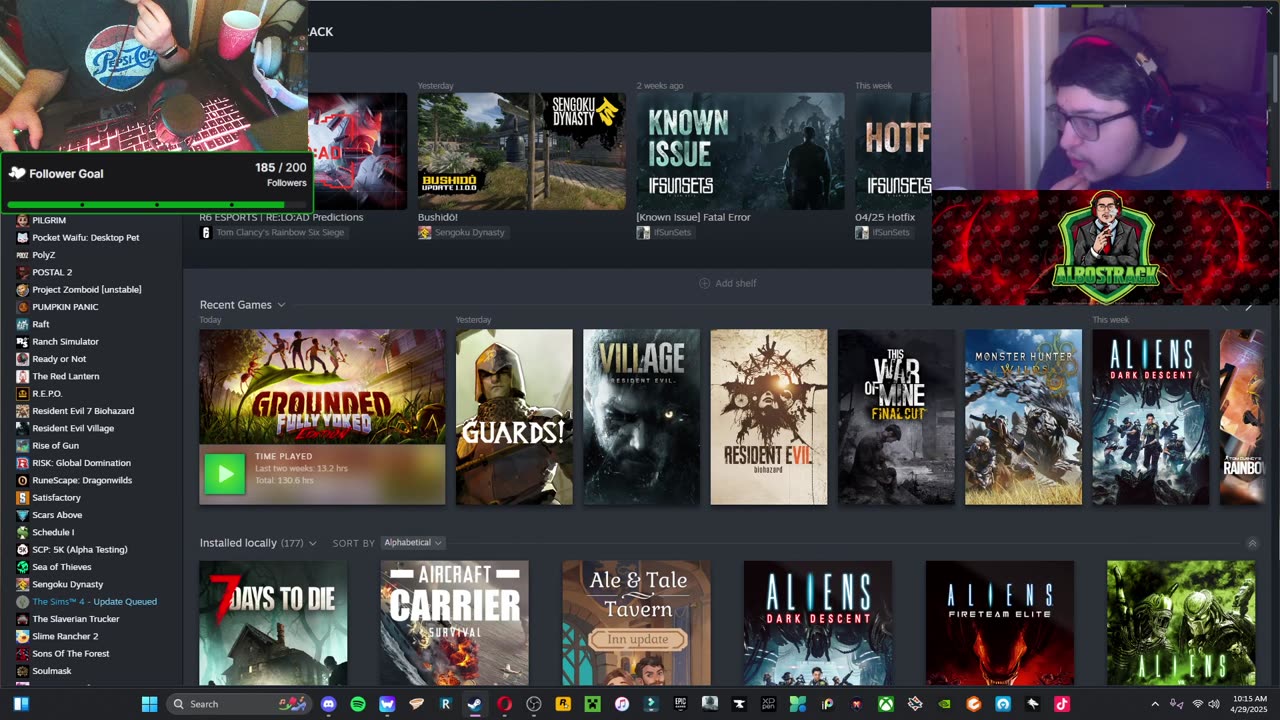1280x720 pixels.
Task: Select Sea of Thieves in the game list
Action: point(61,567)
